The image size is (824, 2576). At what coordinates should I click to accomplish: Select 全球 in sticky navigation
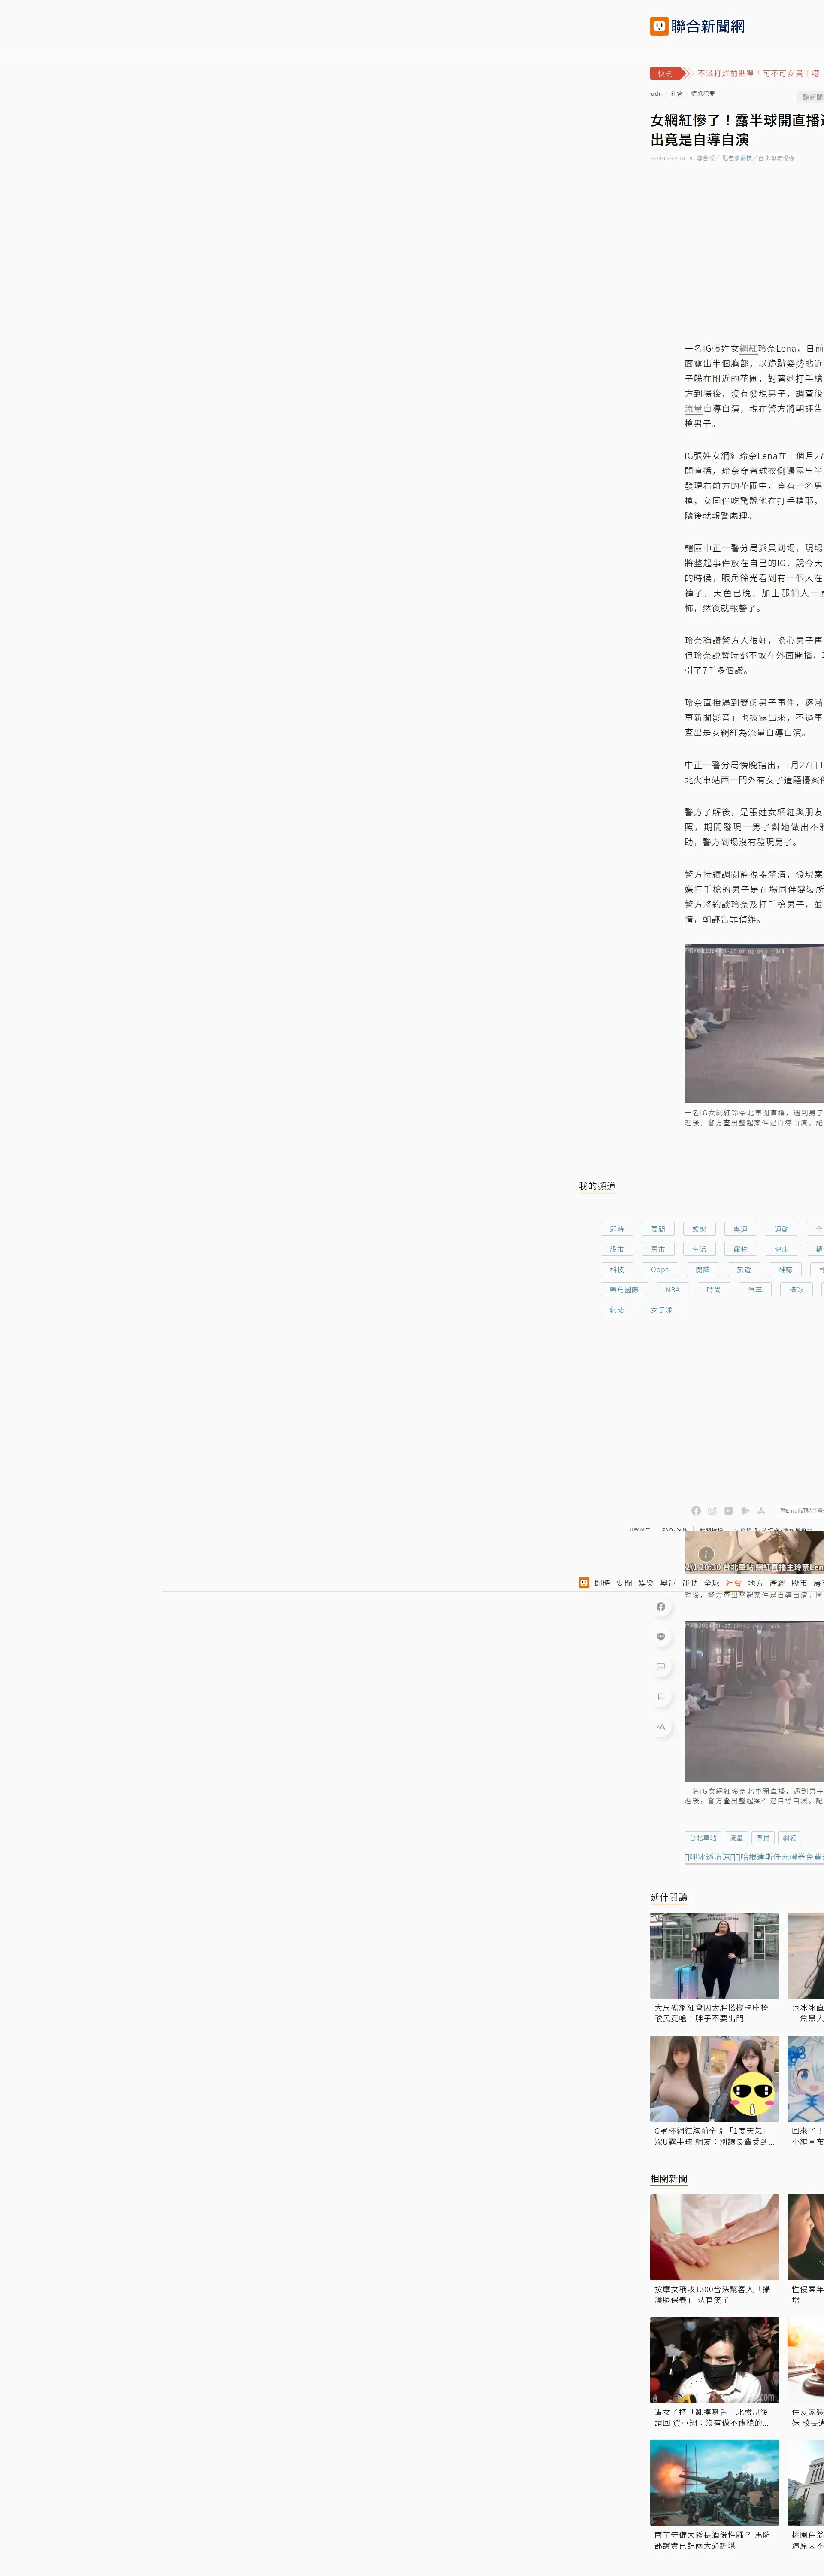click(x=712, y=1583)
